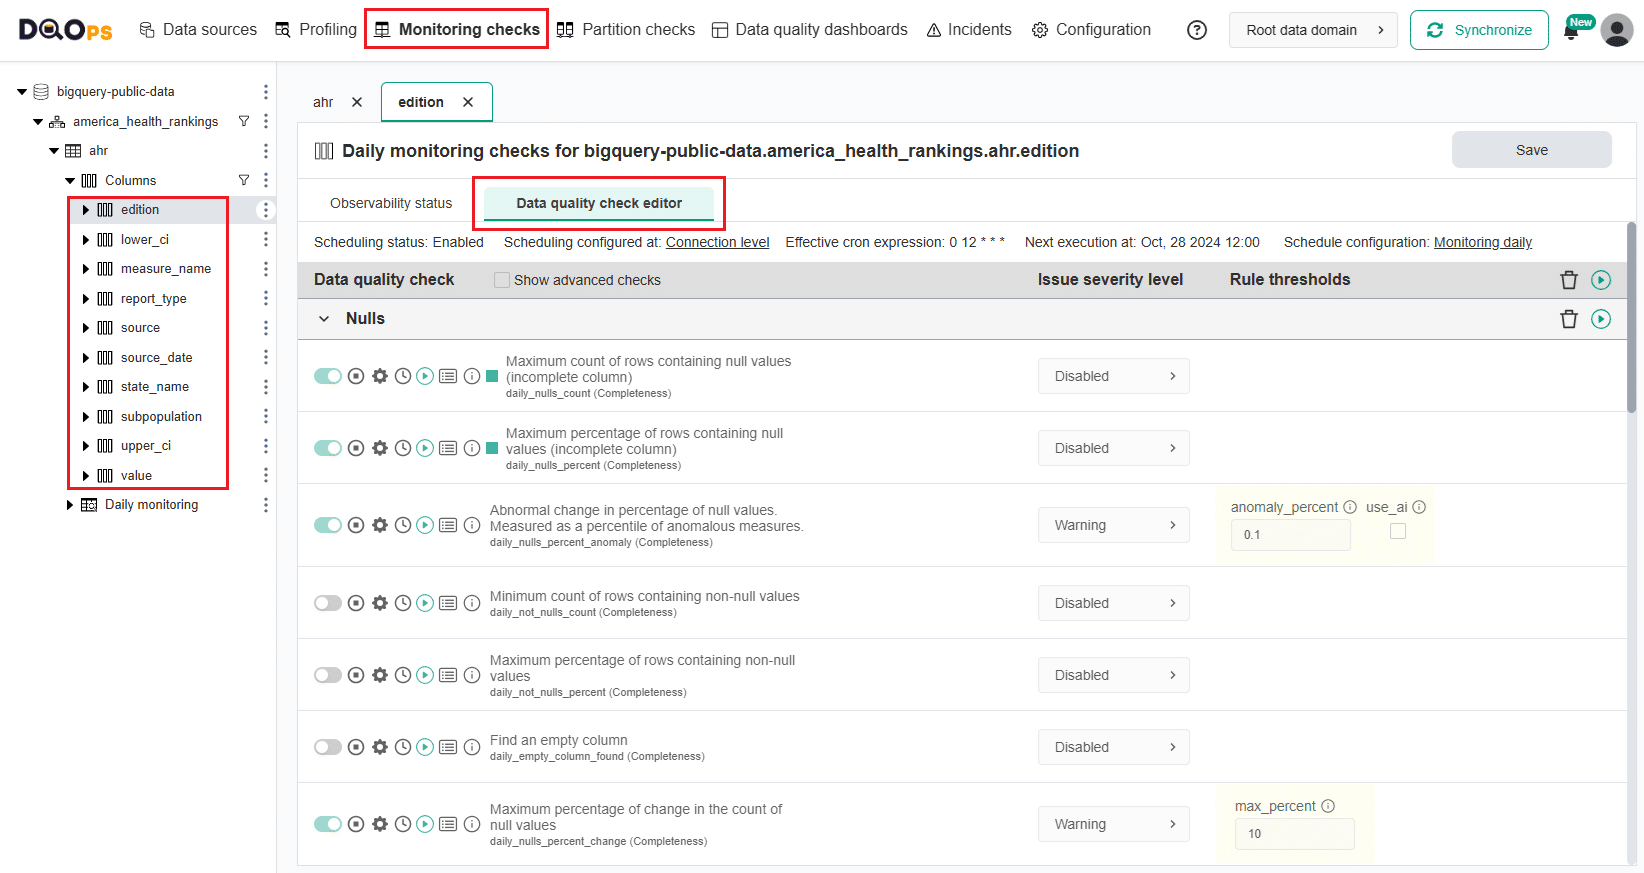1644x873 pixels.
Task: Run the daily_nulls_count check
Action: 425,376
